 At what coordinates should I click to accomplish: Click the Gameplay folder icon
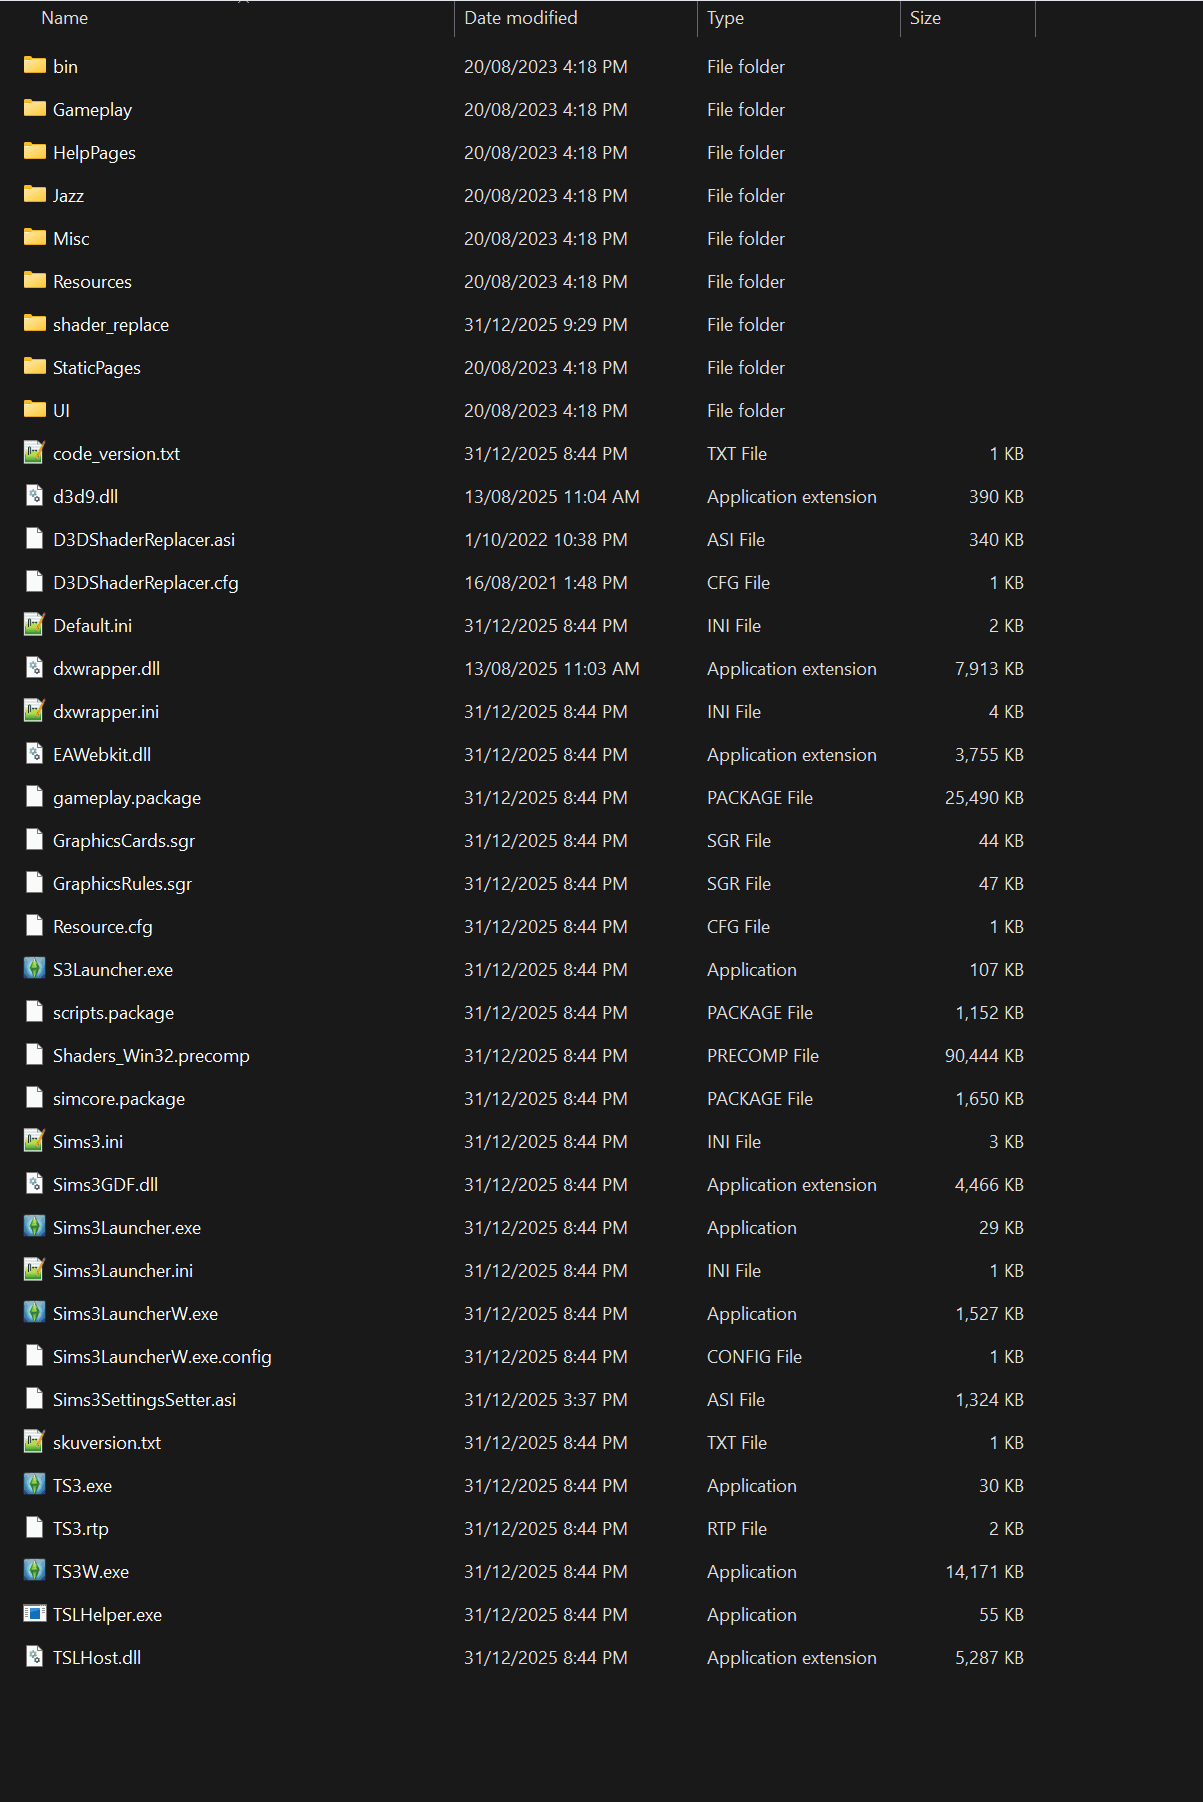(x=35, y=109)
